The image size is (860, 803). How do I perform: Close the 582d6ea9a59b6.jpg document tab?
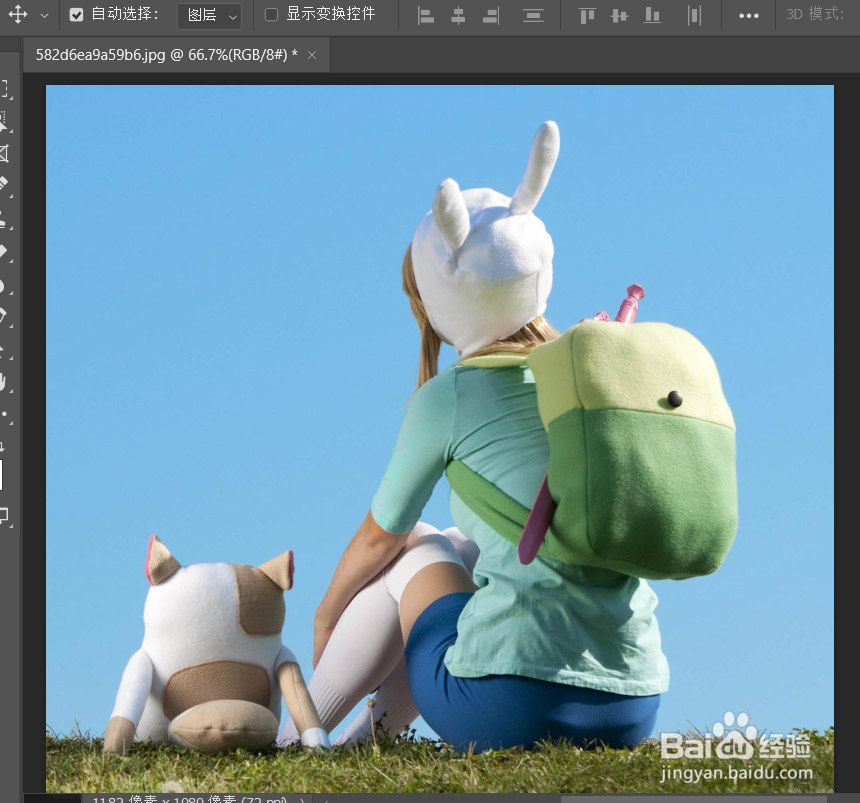coord(312,55)
